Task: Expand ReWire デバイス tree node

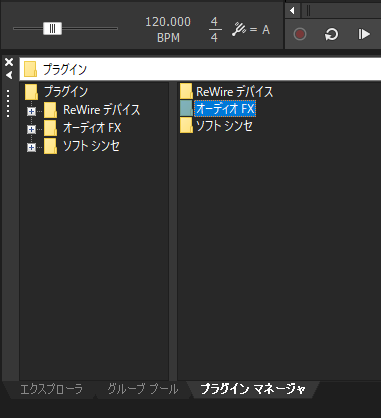Action: click(x=31, y=111)
